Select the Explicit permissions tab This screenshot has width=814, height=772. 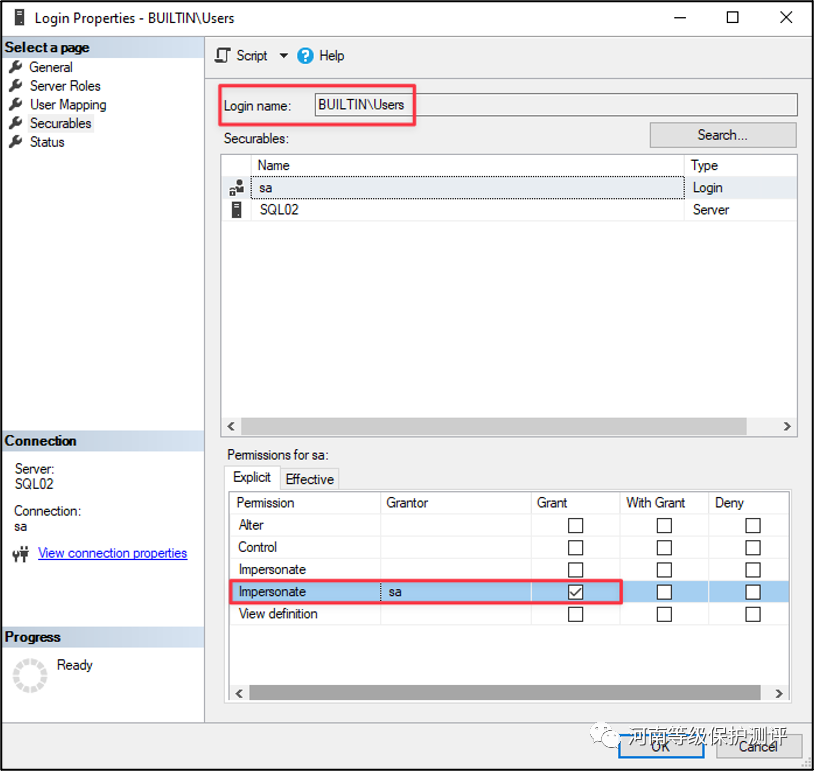pos(252,478)
